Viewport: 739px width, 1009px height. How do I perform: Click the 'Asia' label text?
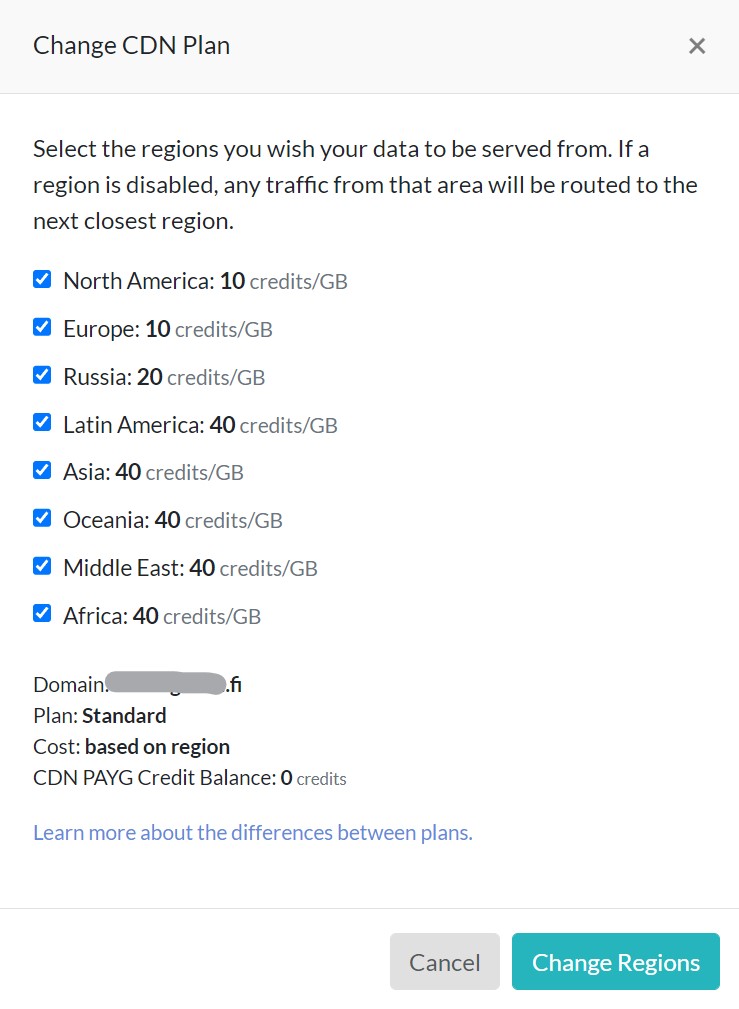[86, 472]
